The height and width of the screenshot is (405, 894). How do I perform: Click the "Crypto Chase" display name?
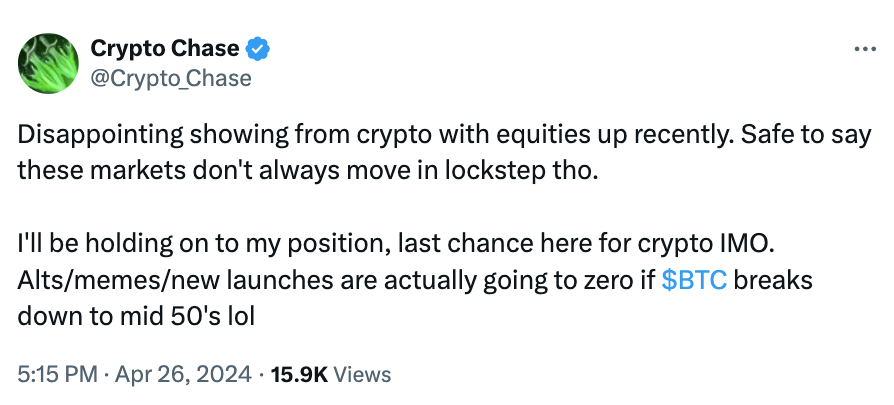tap(165, 48)
